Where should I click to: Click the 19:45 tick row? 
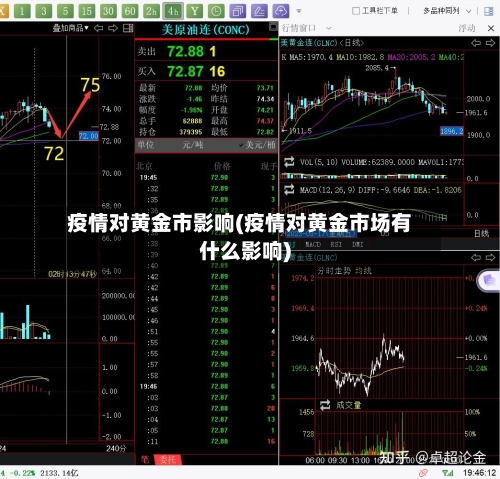click(x=206, y=177)
